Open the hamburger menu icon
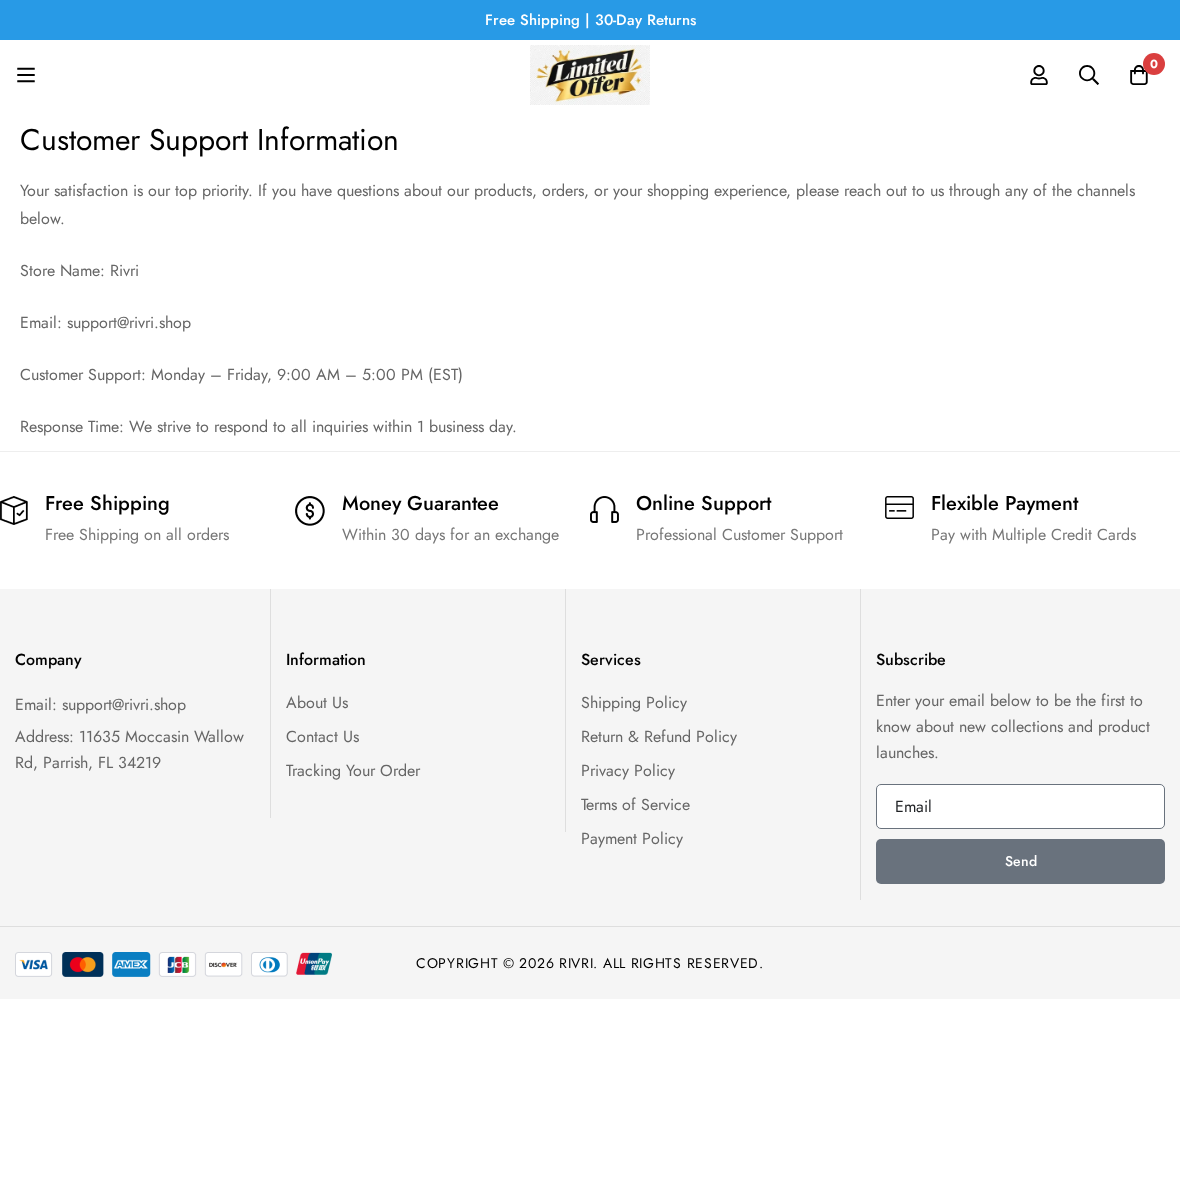The height and width of the screenshot is (1200, 1180). pos(26,75)
